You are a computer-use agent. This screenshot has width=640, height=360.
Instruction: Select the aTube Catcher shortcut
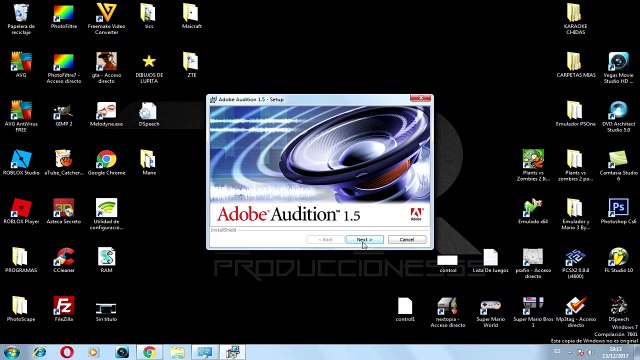[x=64, y=162]
